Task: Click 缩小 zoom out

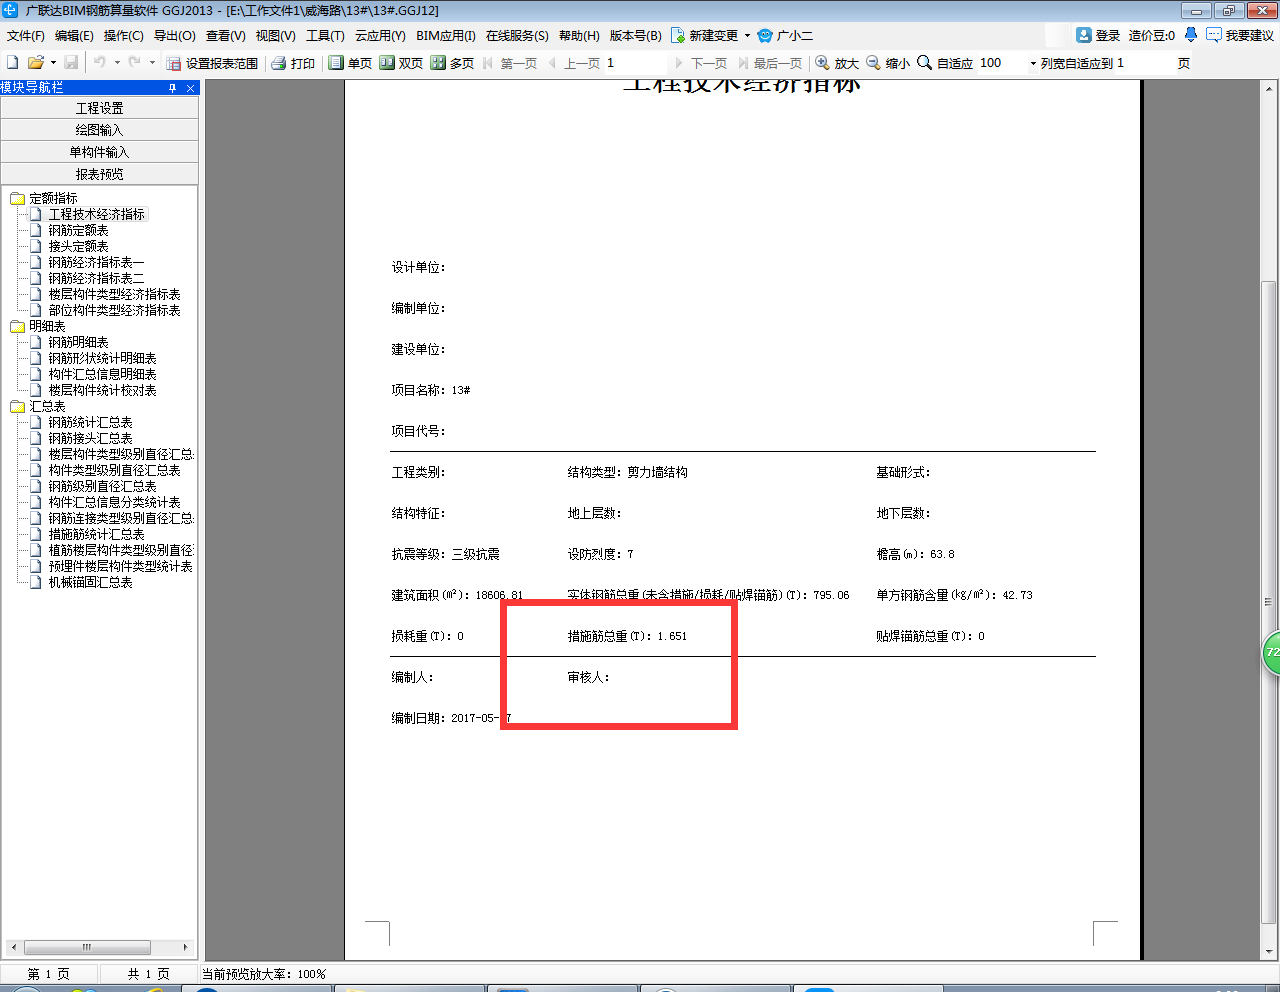Action: (888, 63)
